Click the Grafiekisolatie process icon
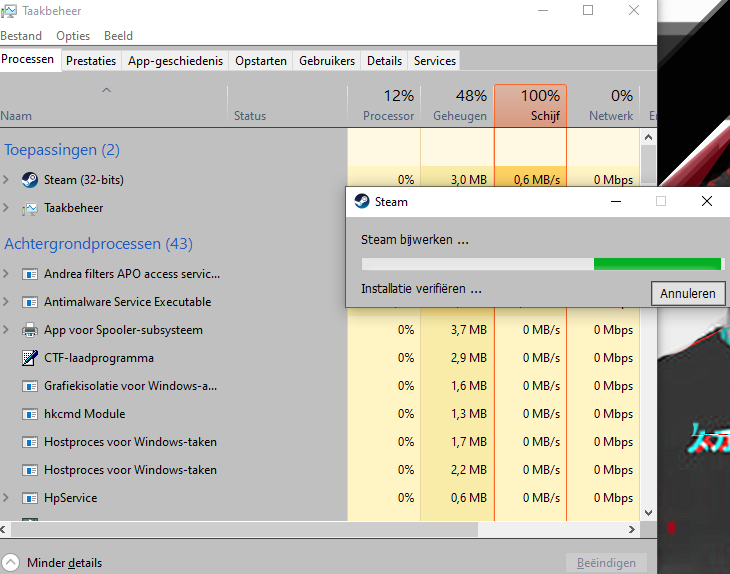 click(30, 386)
